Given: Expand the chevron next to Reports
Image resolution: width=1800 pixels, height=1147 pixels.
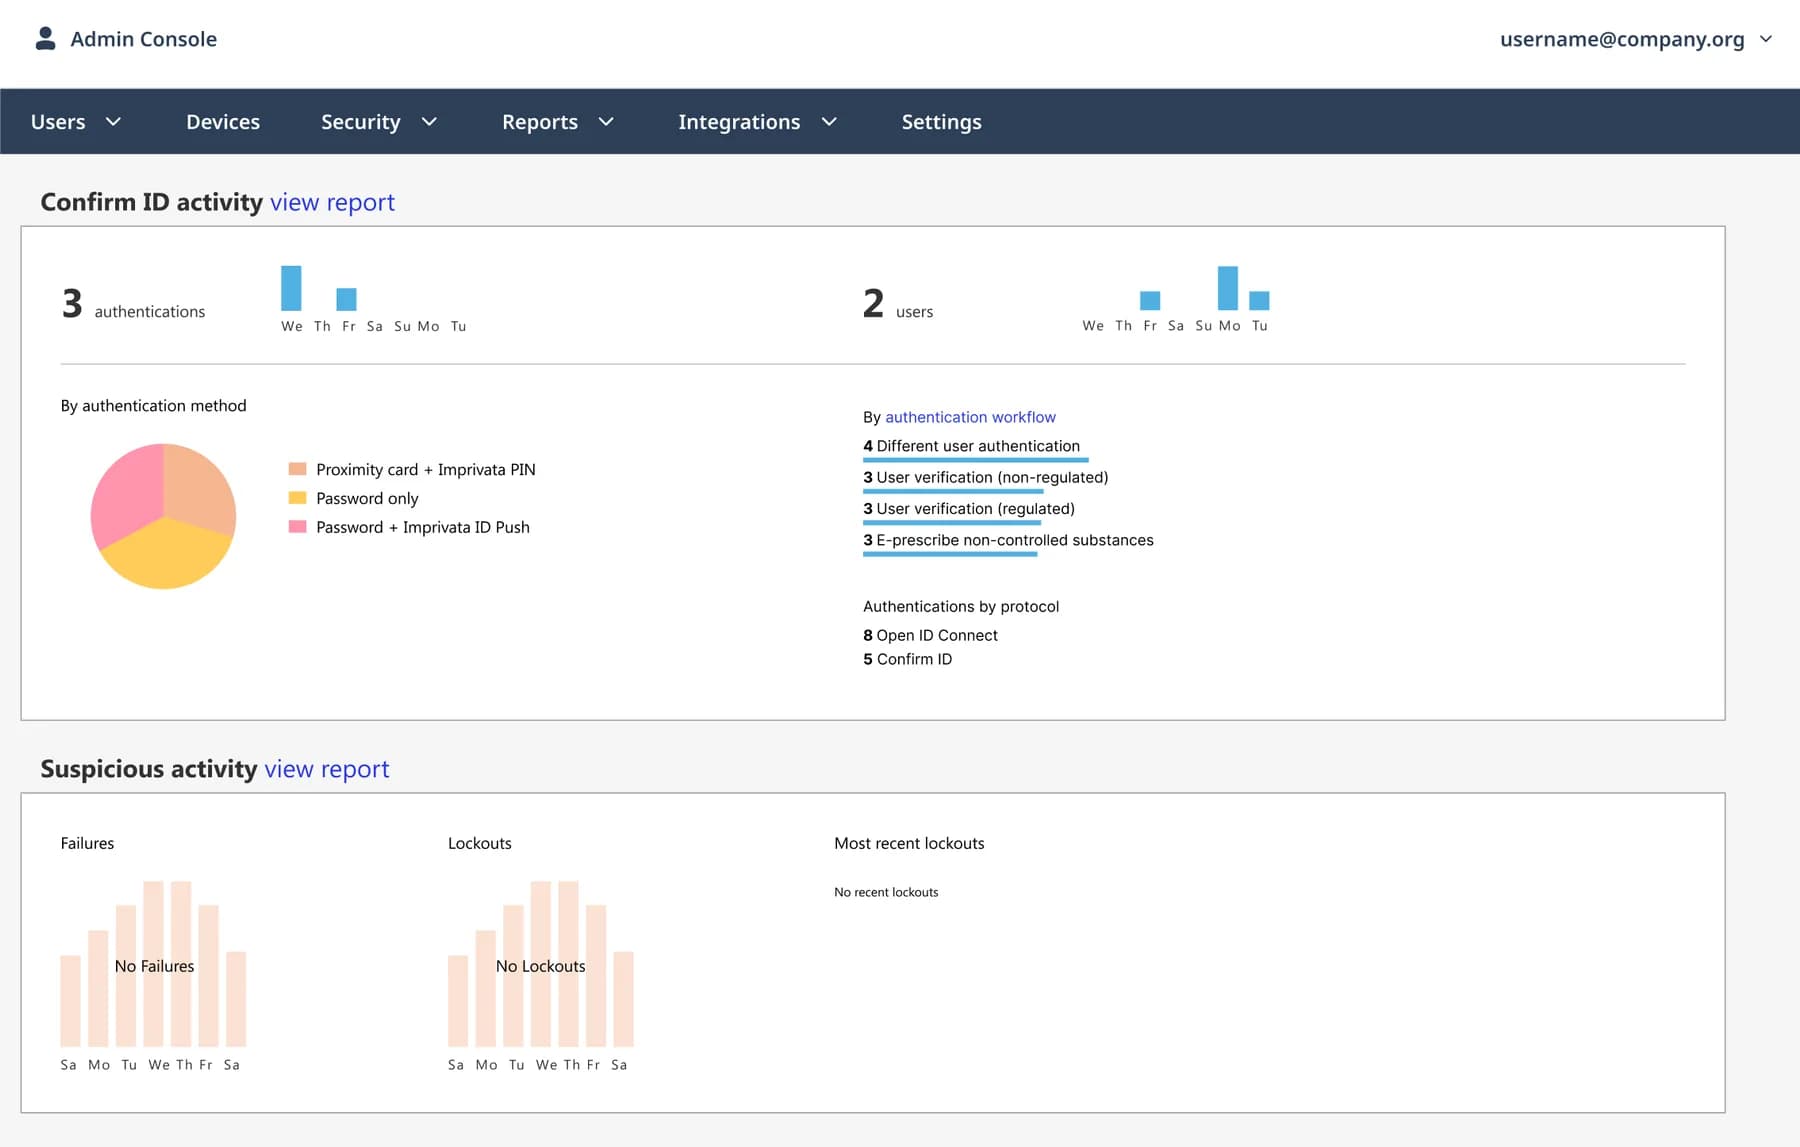Looking at the screenshot, I should pyautogui.click(x=606, y=122).
